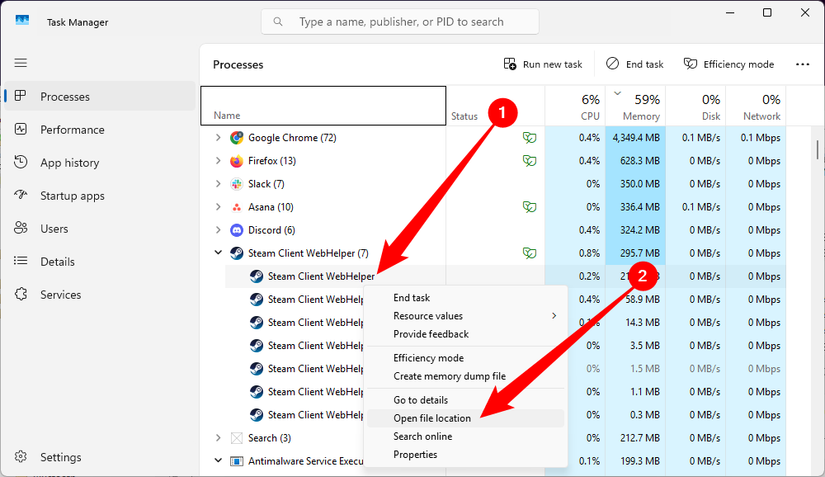This screenshot has height=477, width=825.
Task: Click the vertical scrollbar of process list
Action: 818,150
